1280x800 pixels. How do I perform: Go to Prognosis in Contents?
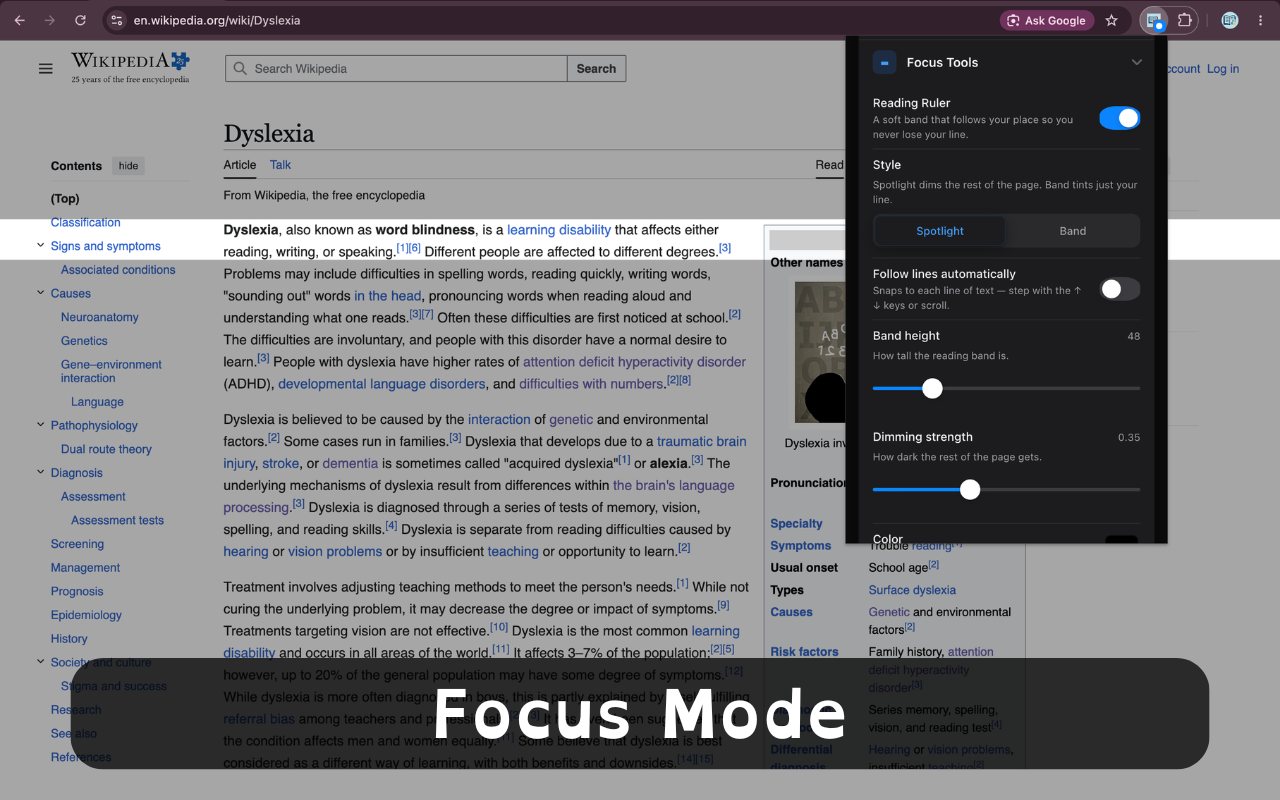[77, 591]
